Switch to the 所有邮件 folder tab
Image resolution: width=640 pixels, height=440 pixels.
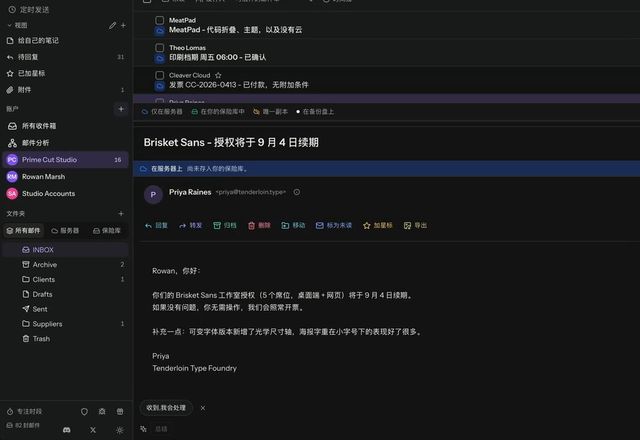pos(24,231)
